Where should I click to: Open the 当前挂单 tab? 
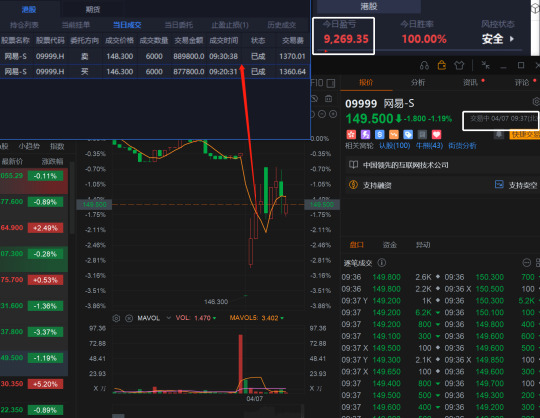pyautogui.click(x=76, y=25)
